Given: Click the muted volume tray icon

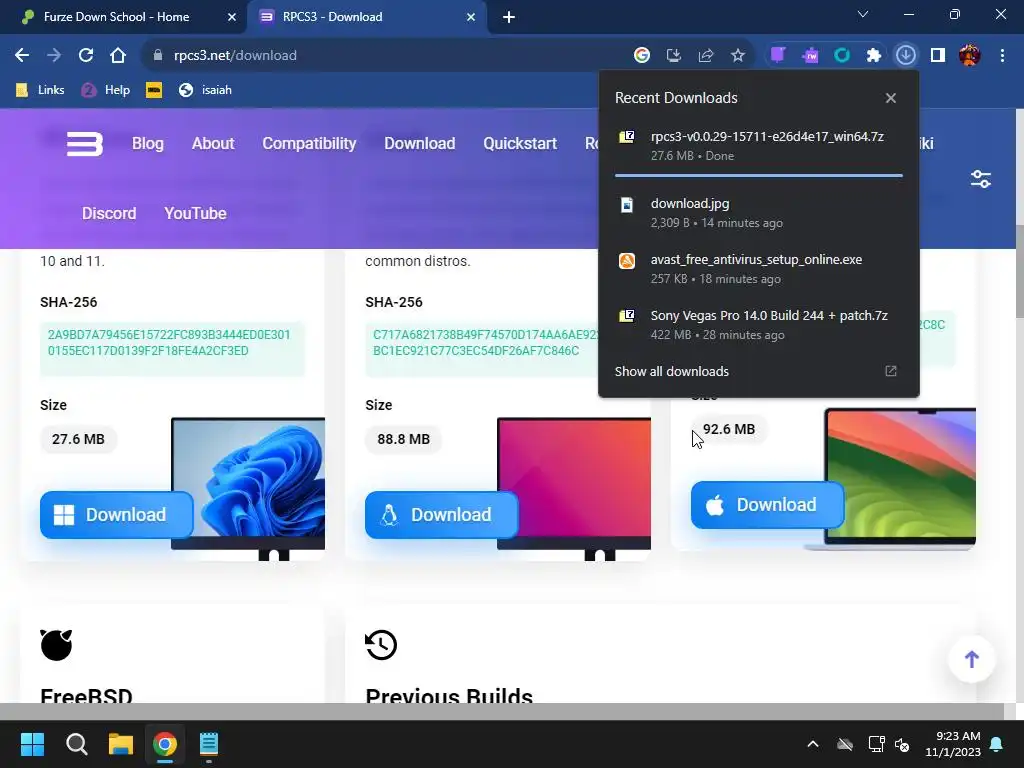Looking at the screenshot, I should point(903,744).
